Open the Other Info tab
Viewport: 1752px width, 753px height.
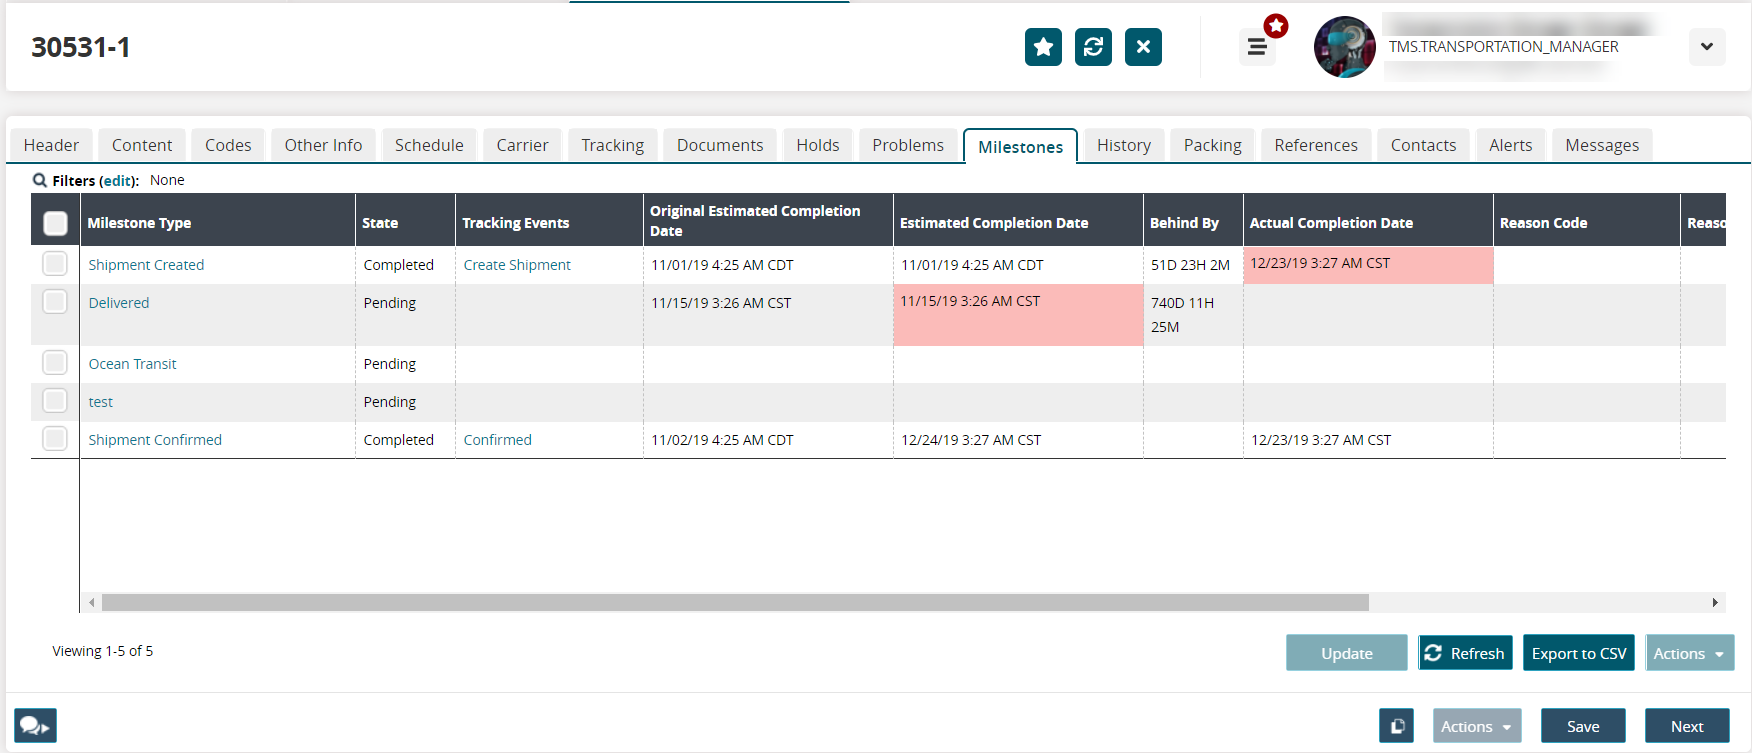click(x=323, y=145)
